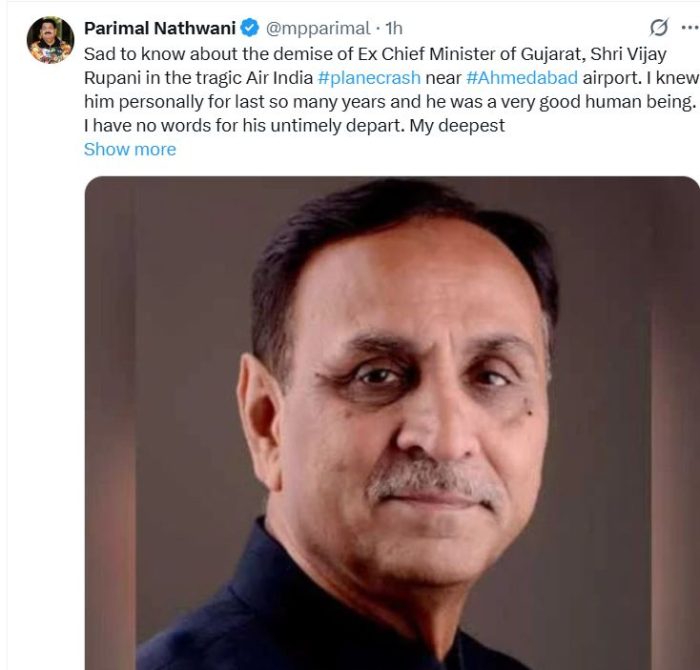Open the Parimal Nathwani display name
The height and width of the screenshot is (670, 700).
(x=160, y=27)
